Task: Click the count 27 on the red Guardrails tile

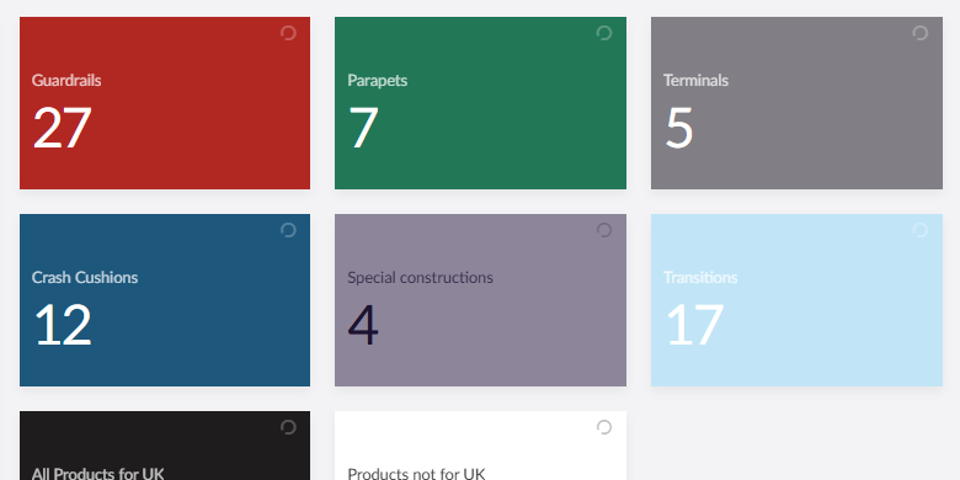Action: [62, 128]
